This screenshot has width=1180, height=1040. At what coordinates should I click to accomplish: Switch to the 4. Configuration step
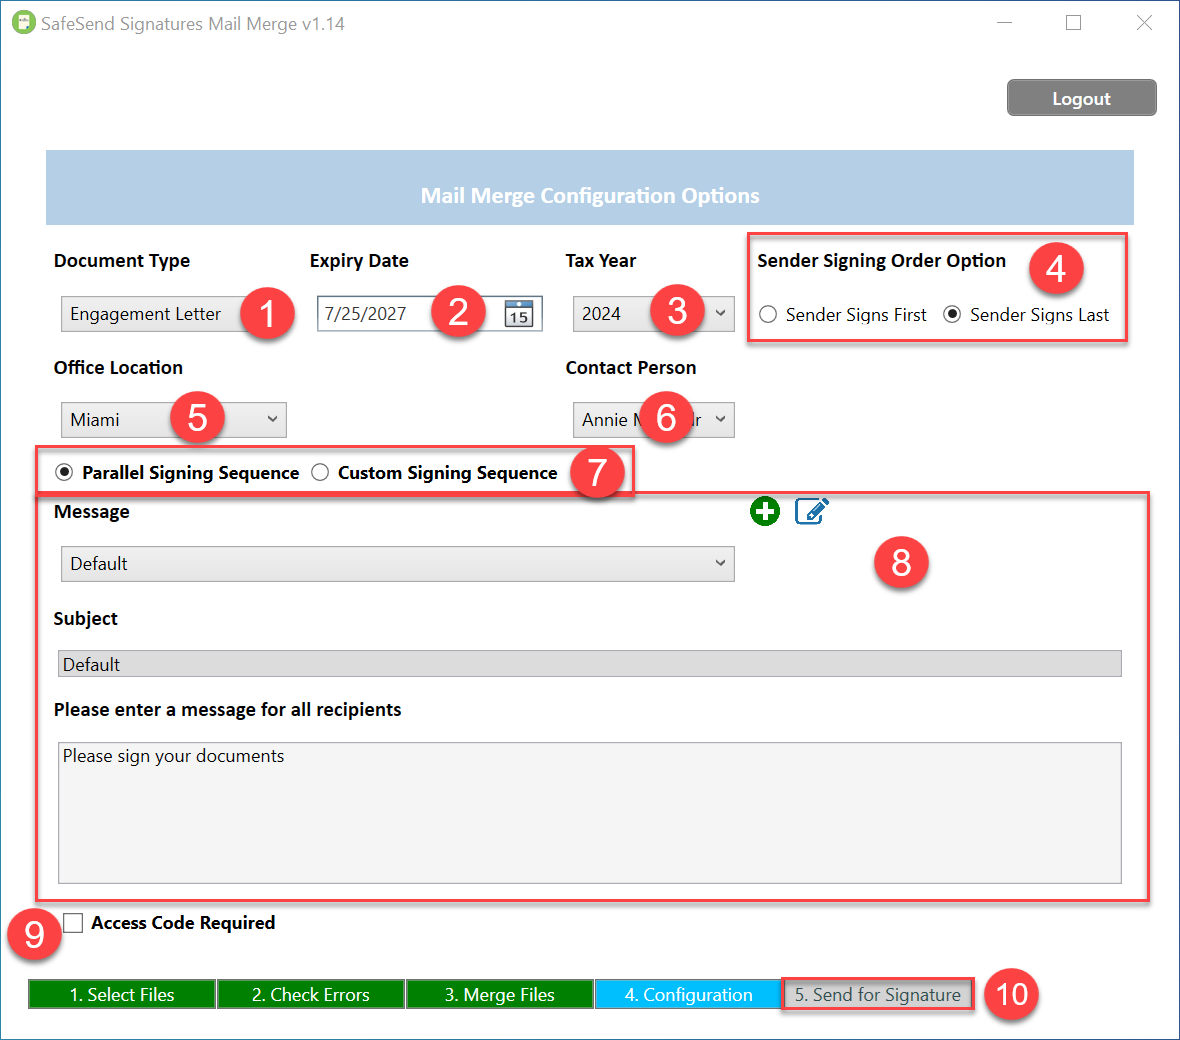689,994
